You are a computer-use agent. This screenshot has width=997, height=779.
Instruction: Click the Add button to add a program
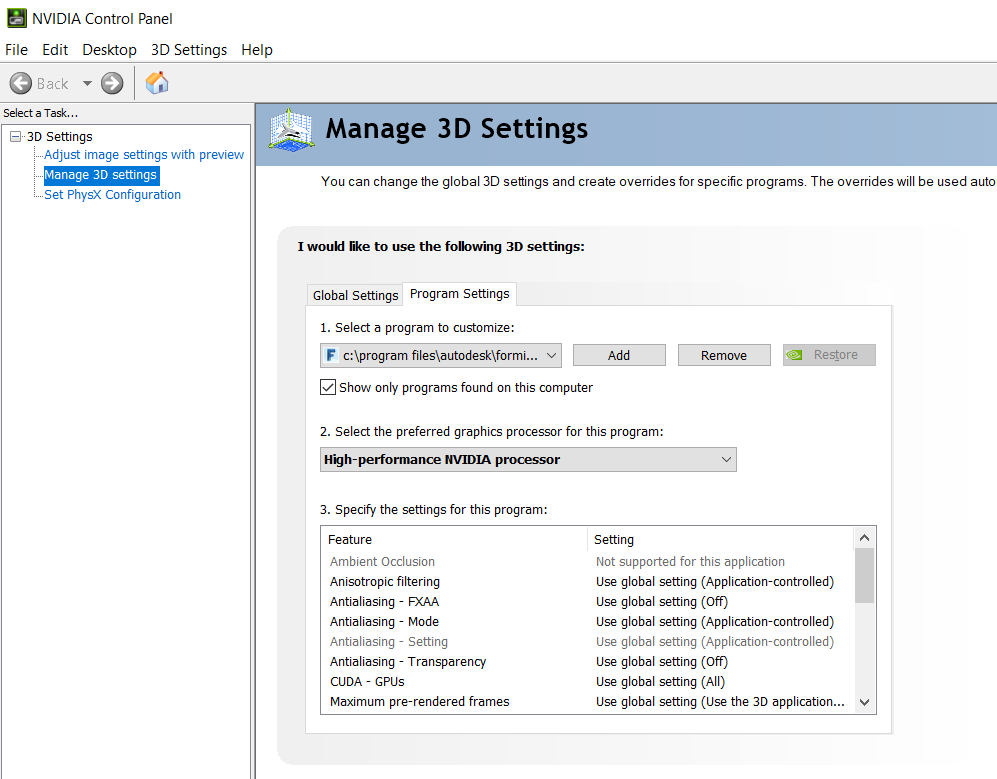(x=618, y=355)
